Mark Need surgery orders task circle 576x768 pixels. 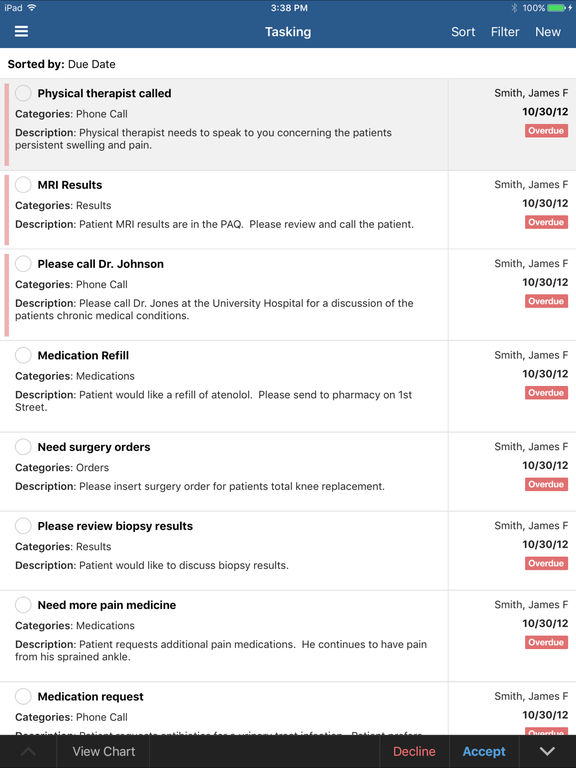tap(23, 446)
